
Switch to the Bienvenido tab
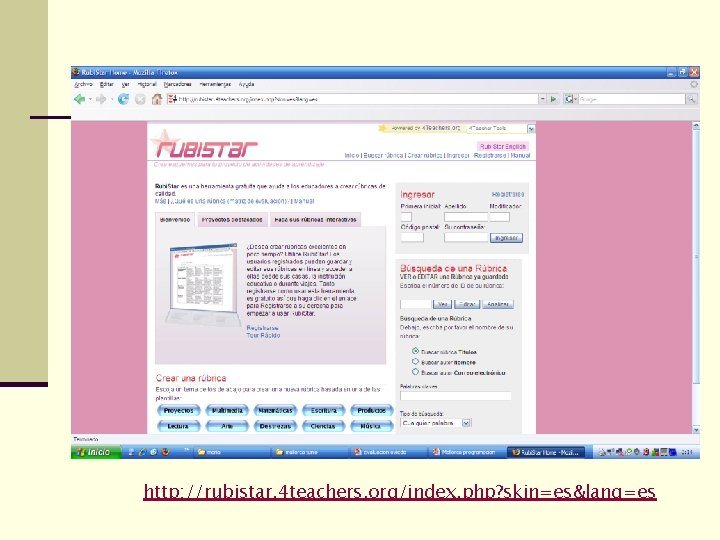(x=175, y=219)
